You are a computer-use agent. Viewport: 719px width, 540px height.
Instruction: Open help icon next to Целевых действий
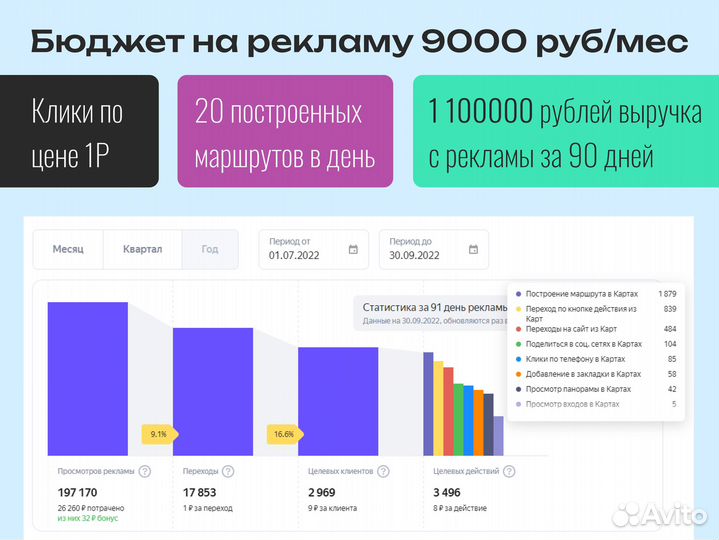click(509, 471)
